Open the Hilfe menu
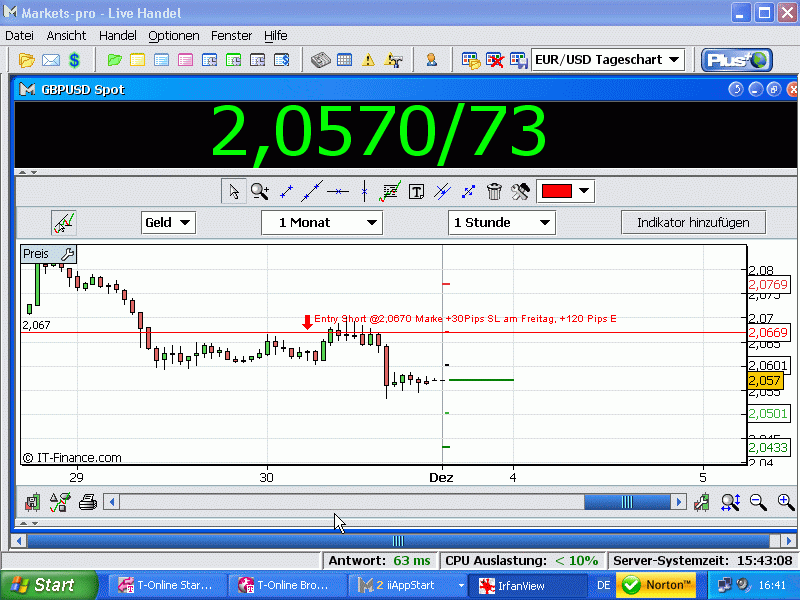800x600 pixels. click(x=276, y=36)
